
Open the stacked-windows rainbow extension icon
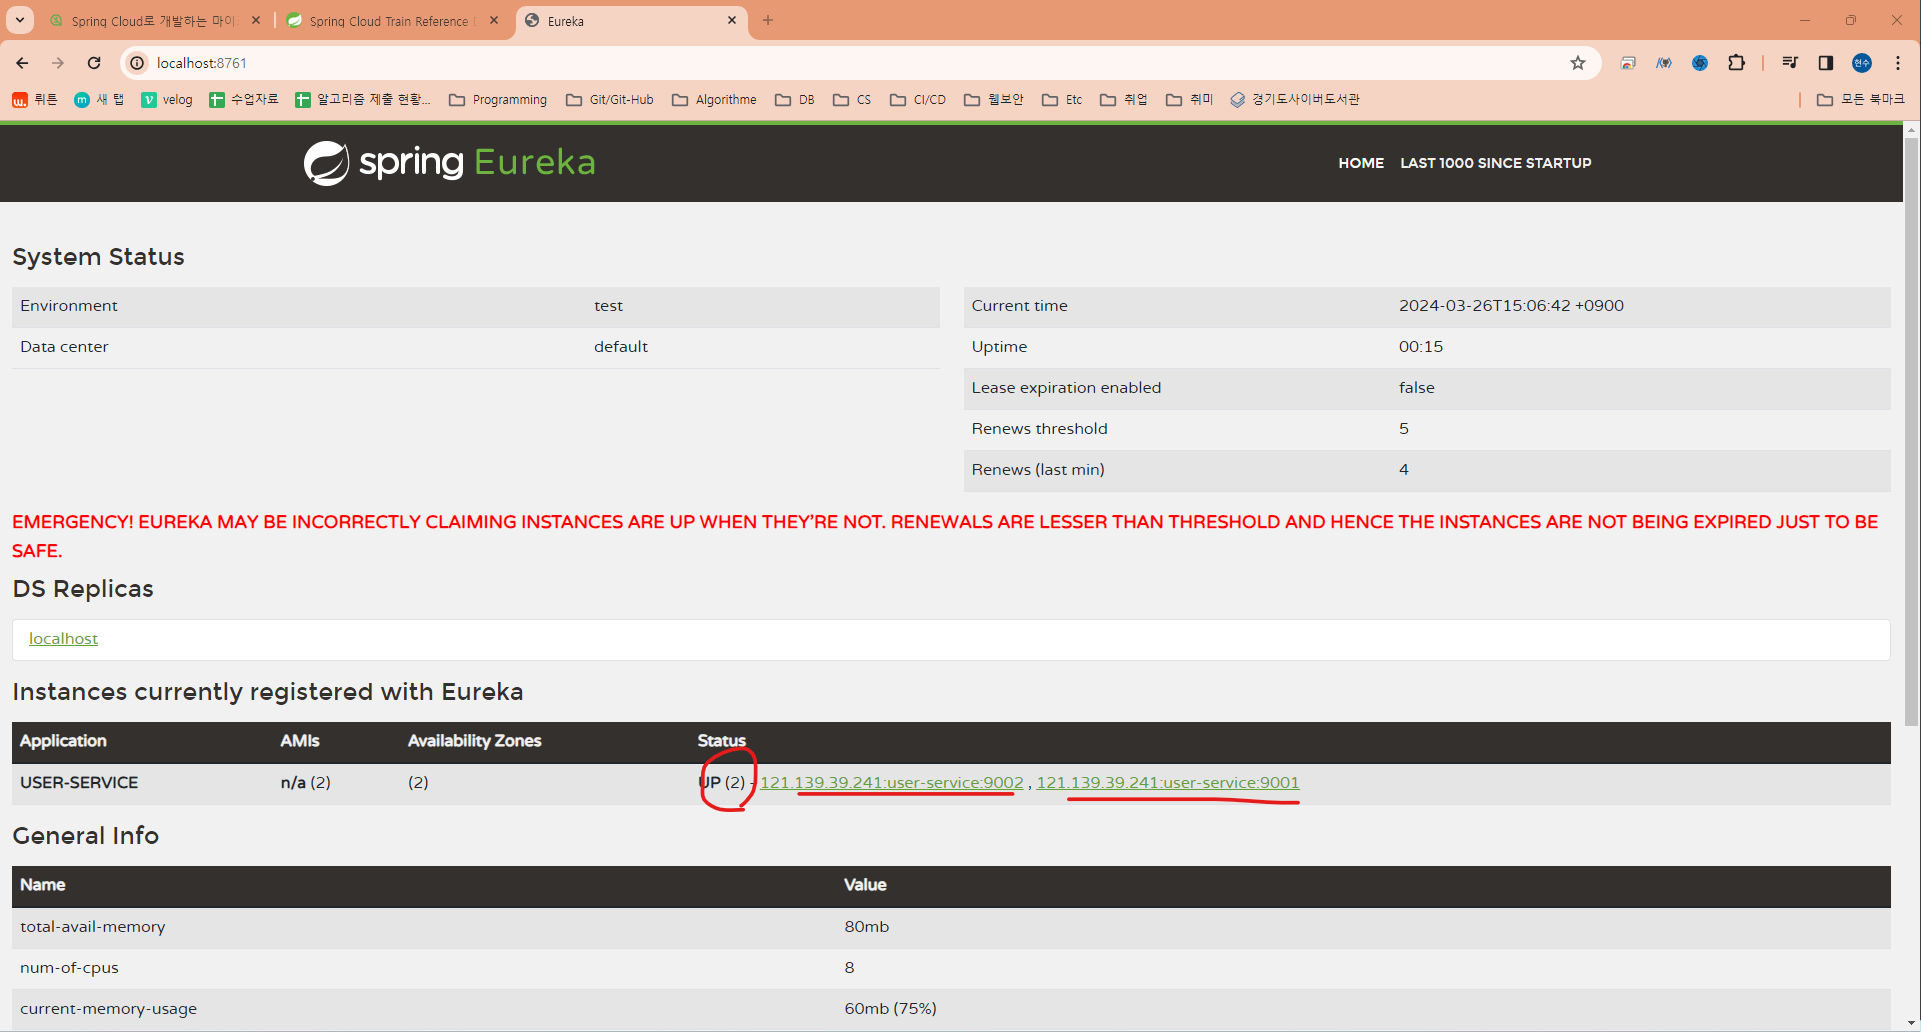click(x=1628, y=63)
